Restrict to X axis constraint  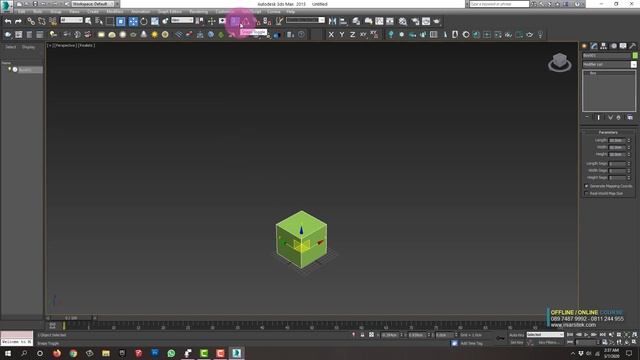[x=331, y=35]
